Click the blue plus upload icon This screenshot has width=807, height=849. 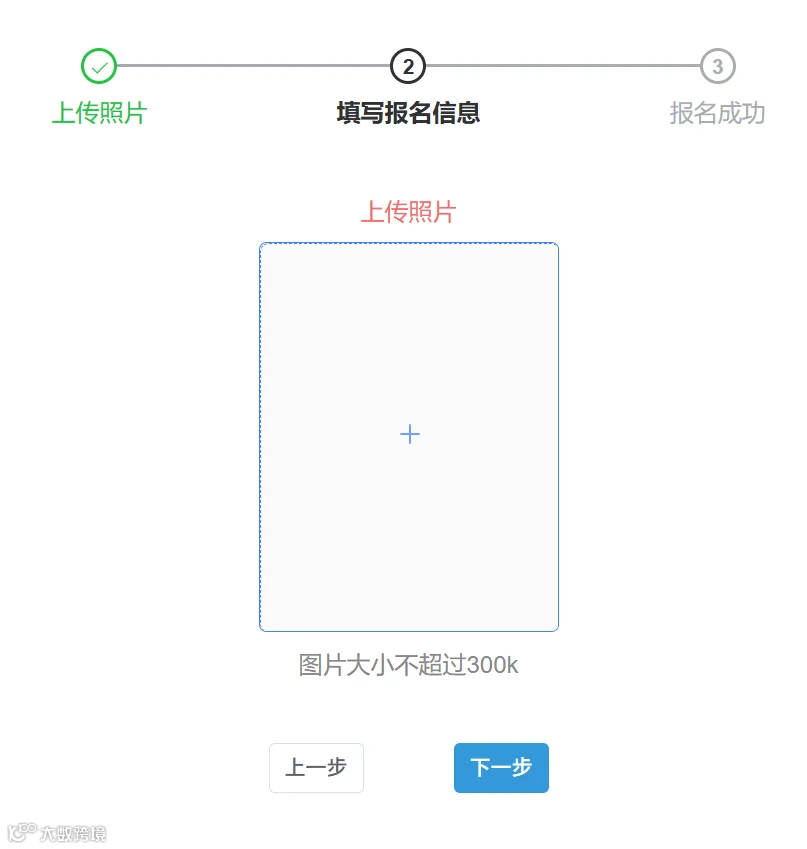pos(409,434)
